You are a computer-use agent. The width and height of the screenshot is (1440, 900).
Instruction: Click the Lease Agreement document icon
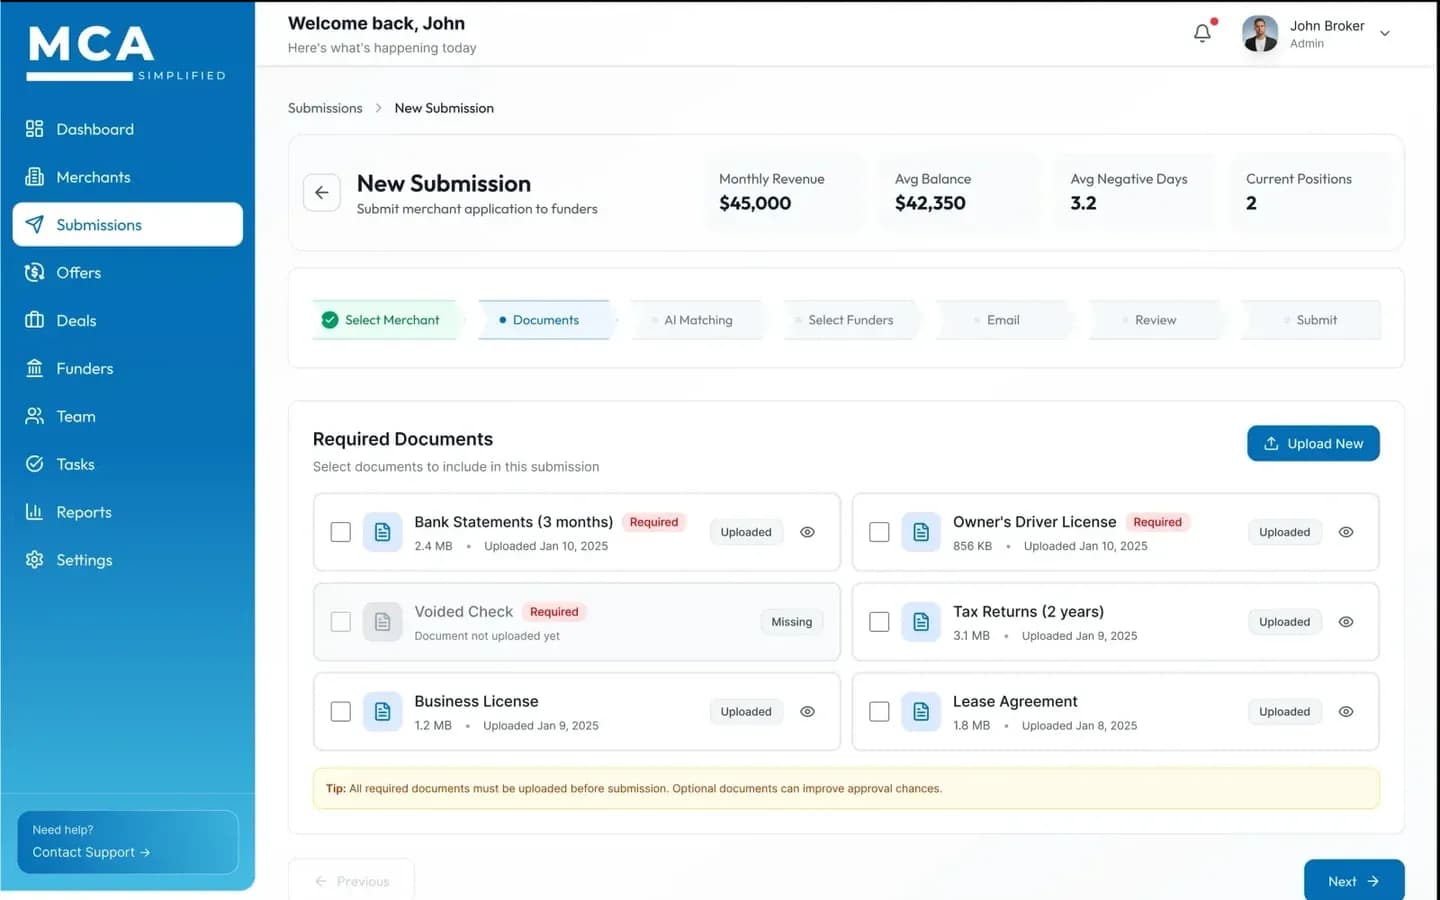pos(921,712)
